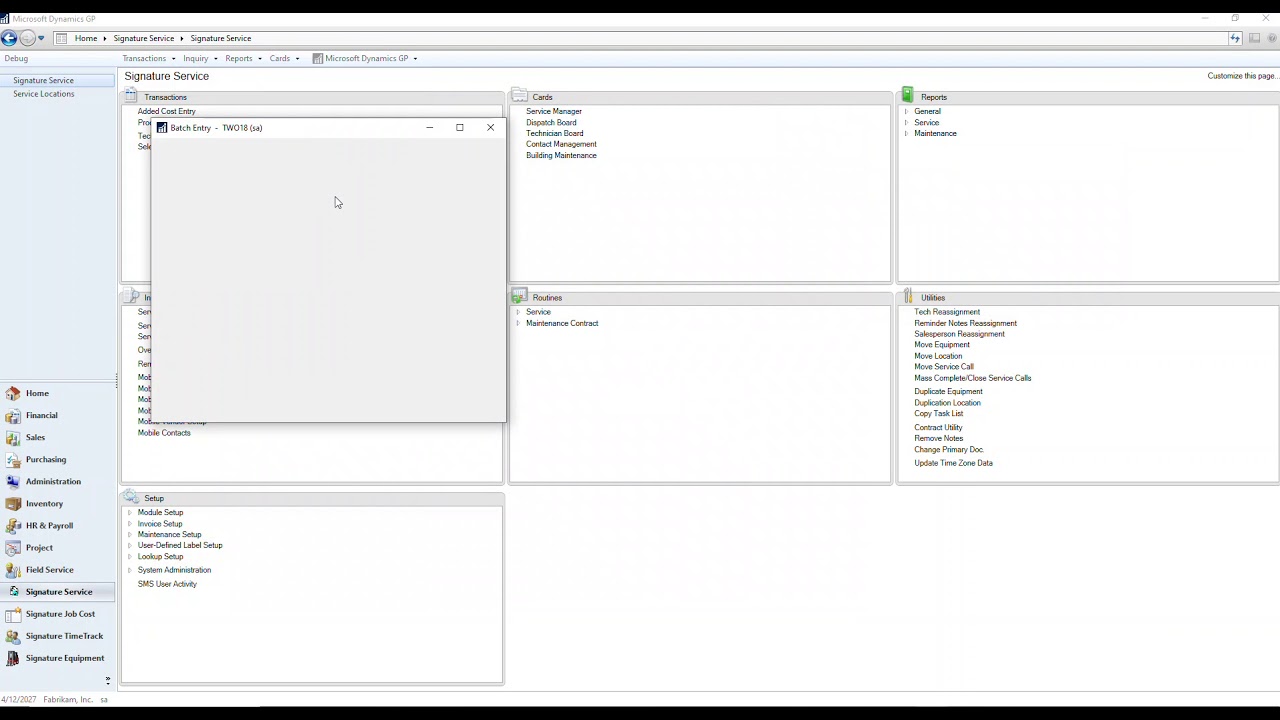Expand Maintenance Setup
Viewport: 1280px width, 720px height.
coord(130,534)
